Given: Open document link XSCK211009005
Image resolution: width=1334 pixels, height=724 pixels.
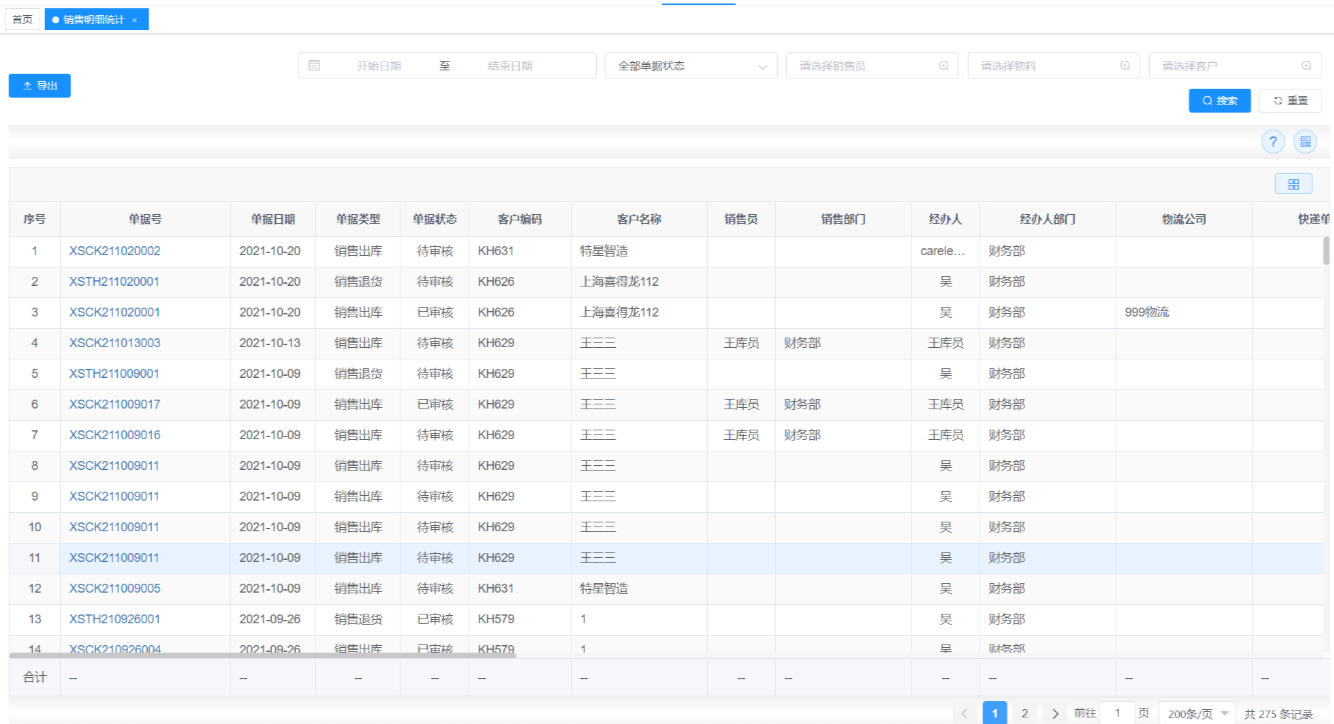Looking at the screenshot, I should click(x=115, y=589).
